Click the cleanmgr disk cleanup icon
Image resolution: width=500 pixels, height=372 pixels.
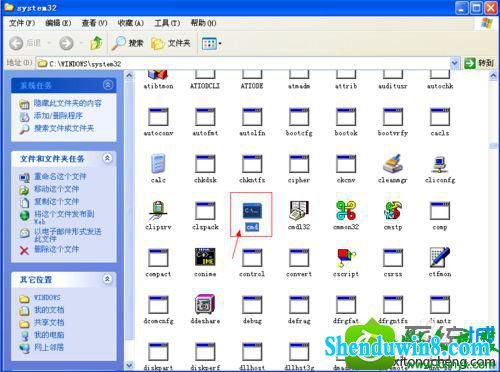(393, 163)
